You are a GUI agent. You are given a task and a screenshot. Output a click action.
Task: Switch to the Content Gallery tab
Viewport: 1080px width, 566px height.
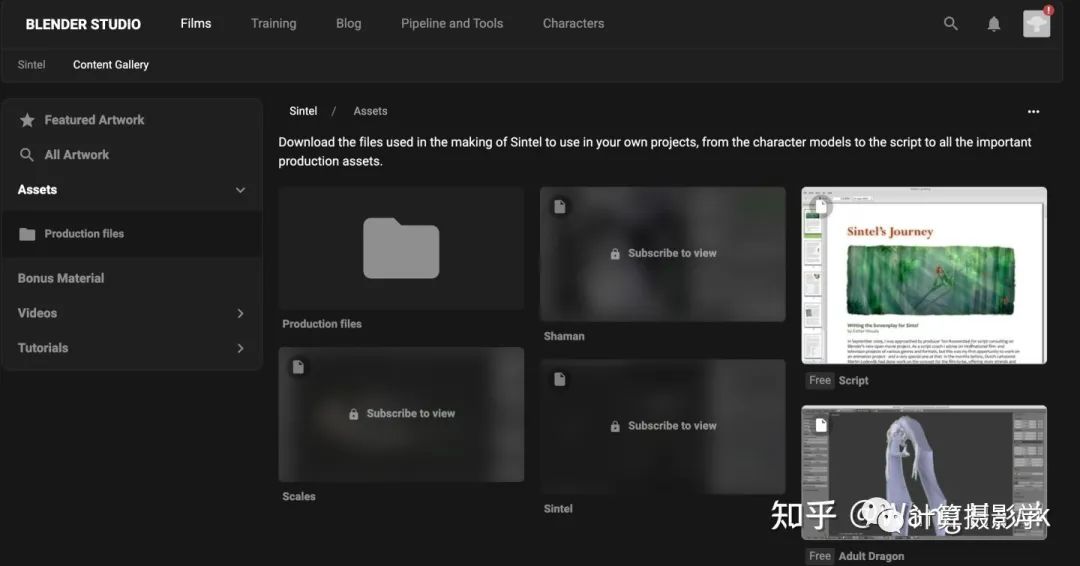111,65
